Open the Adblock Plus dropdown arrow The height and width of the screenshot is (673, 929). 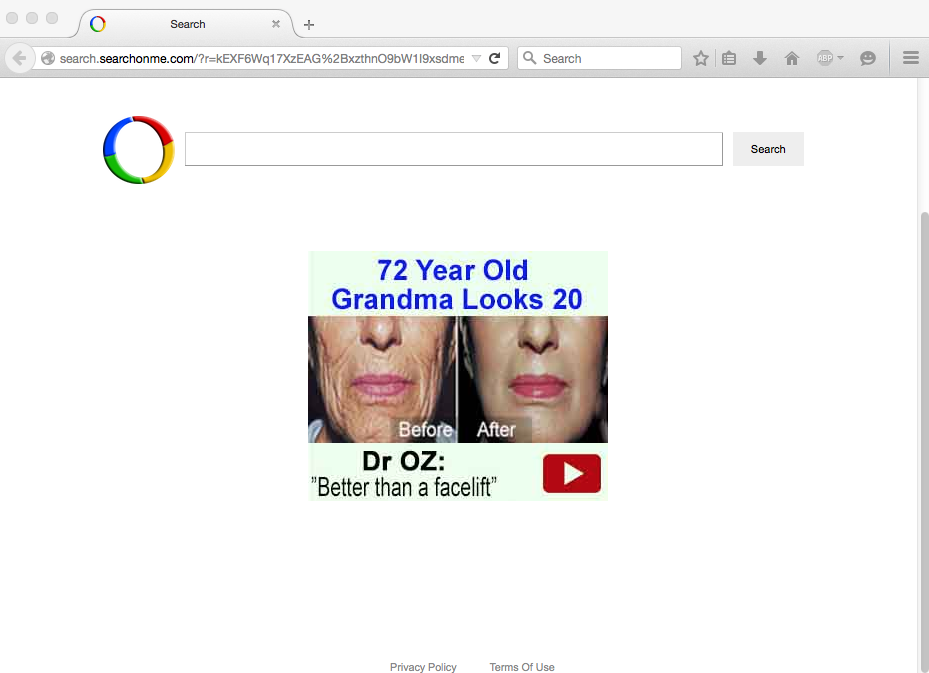click(x=840, y=59)
